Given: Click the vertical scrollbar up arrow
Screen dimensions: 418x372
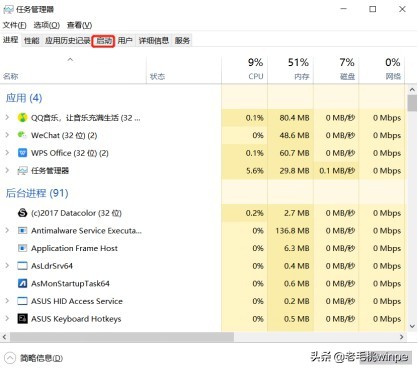Looking at the screenshot, I should point(412,90).
